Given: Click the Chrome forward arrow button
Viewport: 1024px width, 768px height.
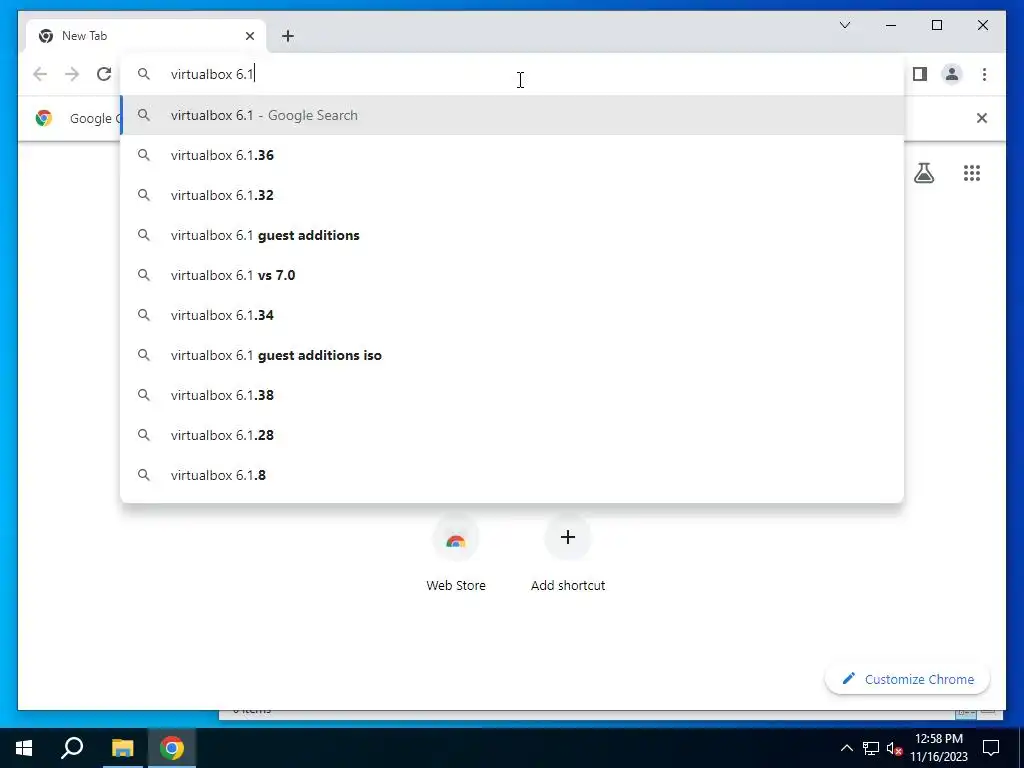Looking at the screenshot, I should 72,74.
